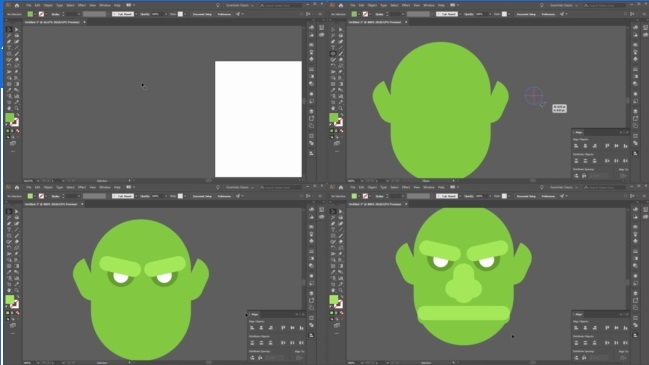Viewport: 649px width, 365px height.
Task: Click Document Setup in blank artboard window
Action: click(202, 14)
